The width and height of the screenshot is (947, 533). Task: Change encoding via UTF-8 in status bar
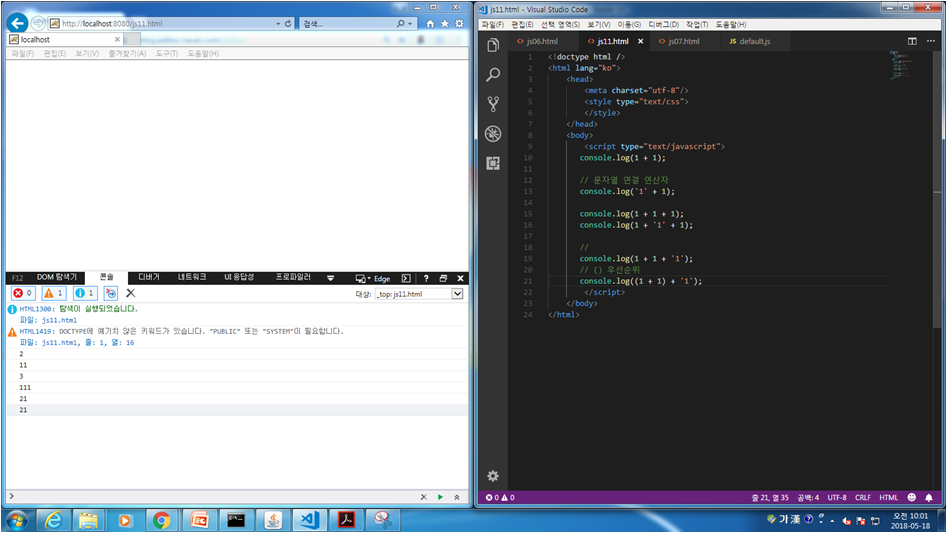(x=836, y=497)
